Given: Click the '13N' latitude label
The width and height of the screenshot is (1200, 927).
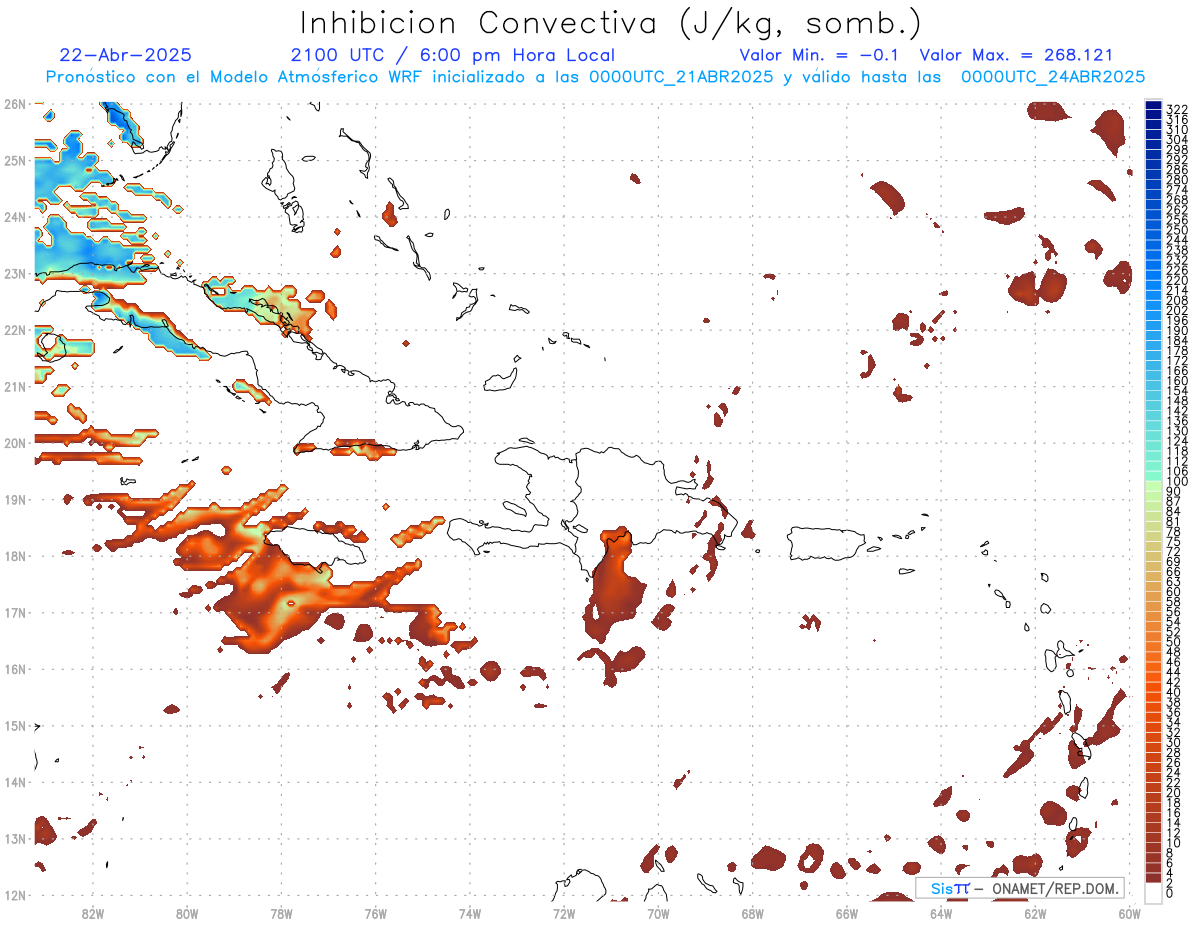Looking at the screenshot, I should pyautogui.click(x=14, y=838).
